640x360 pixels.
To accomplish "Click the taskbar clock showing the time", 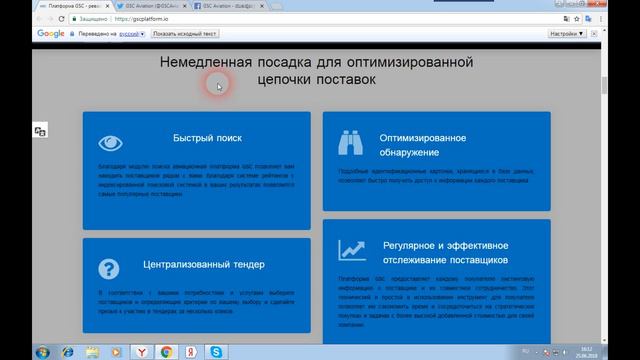I will click(x=587, y=352).
